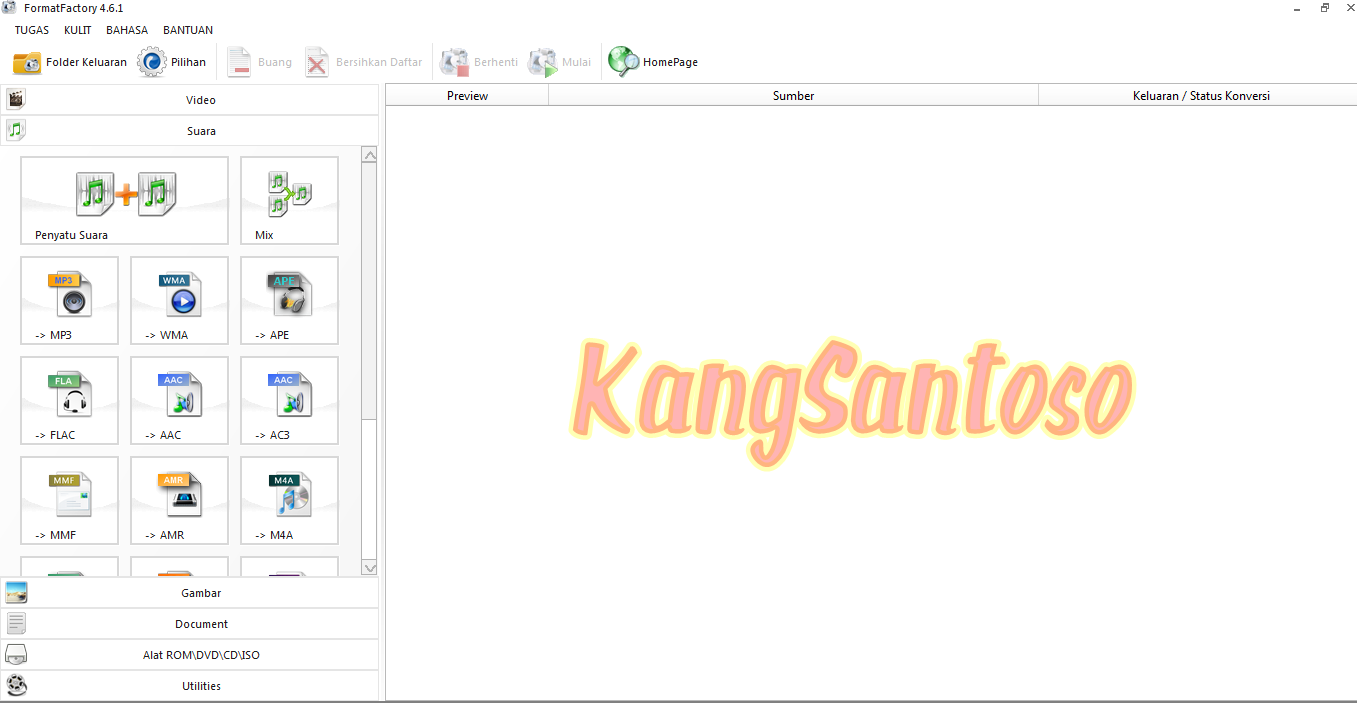
Task: Open the HomePage link
Action: point(653,62)
